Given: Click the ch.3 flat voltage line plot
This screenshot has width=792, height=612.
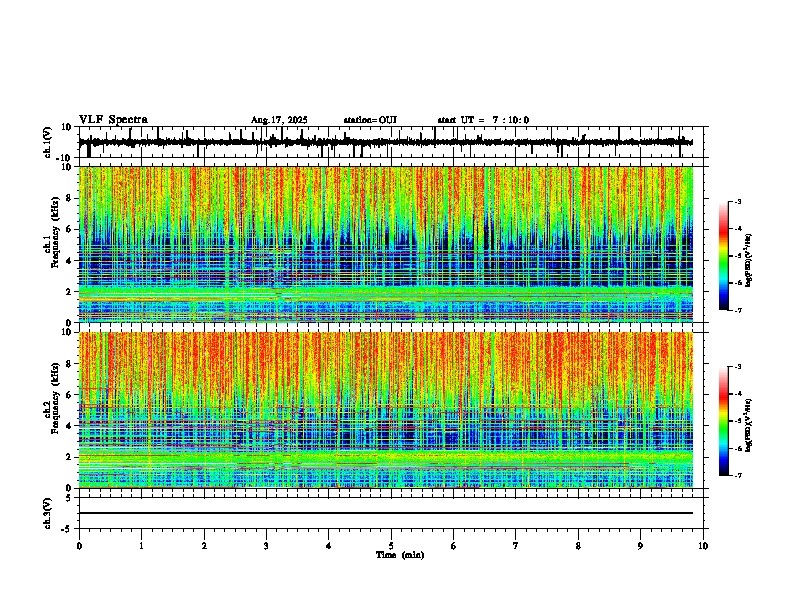Looking at the screenshot, I should [386, 513].
